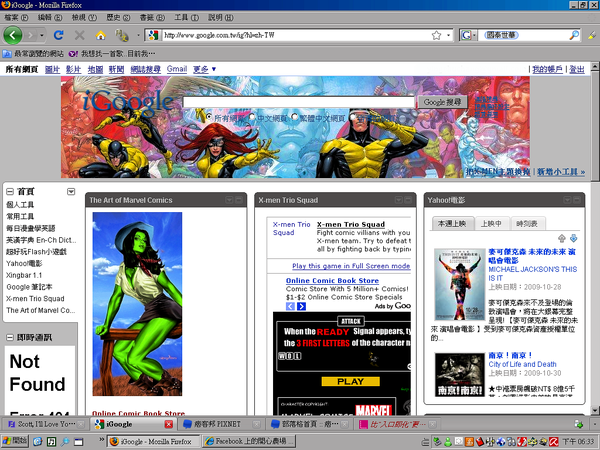
Task: Open the images link in Google navigation
Action: tap(52, 69)
